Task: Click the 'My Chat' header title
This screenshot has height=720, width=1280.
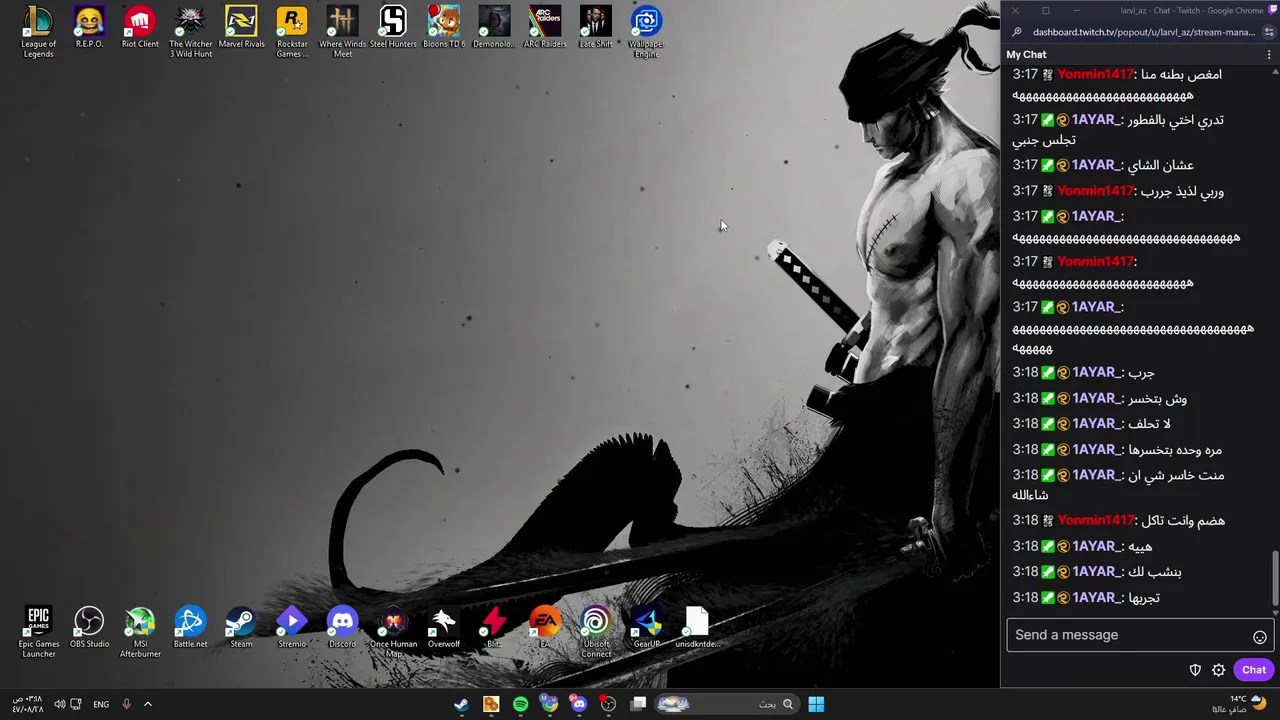Action: coord(1026,55)
